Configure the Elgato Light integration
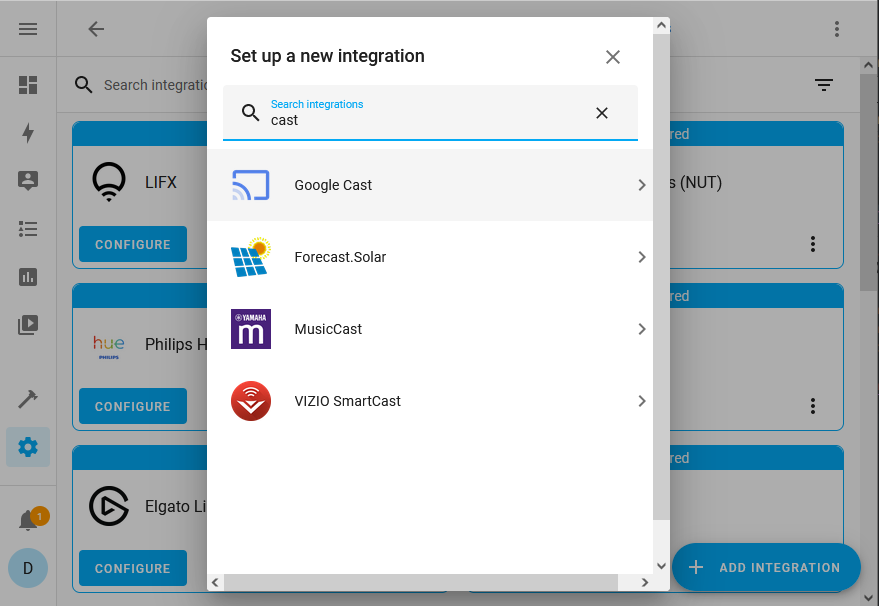The width and height of the screenshot is (879, 606). (133, 568)
